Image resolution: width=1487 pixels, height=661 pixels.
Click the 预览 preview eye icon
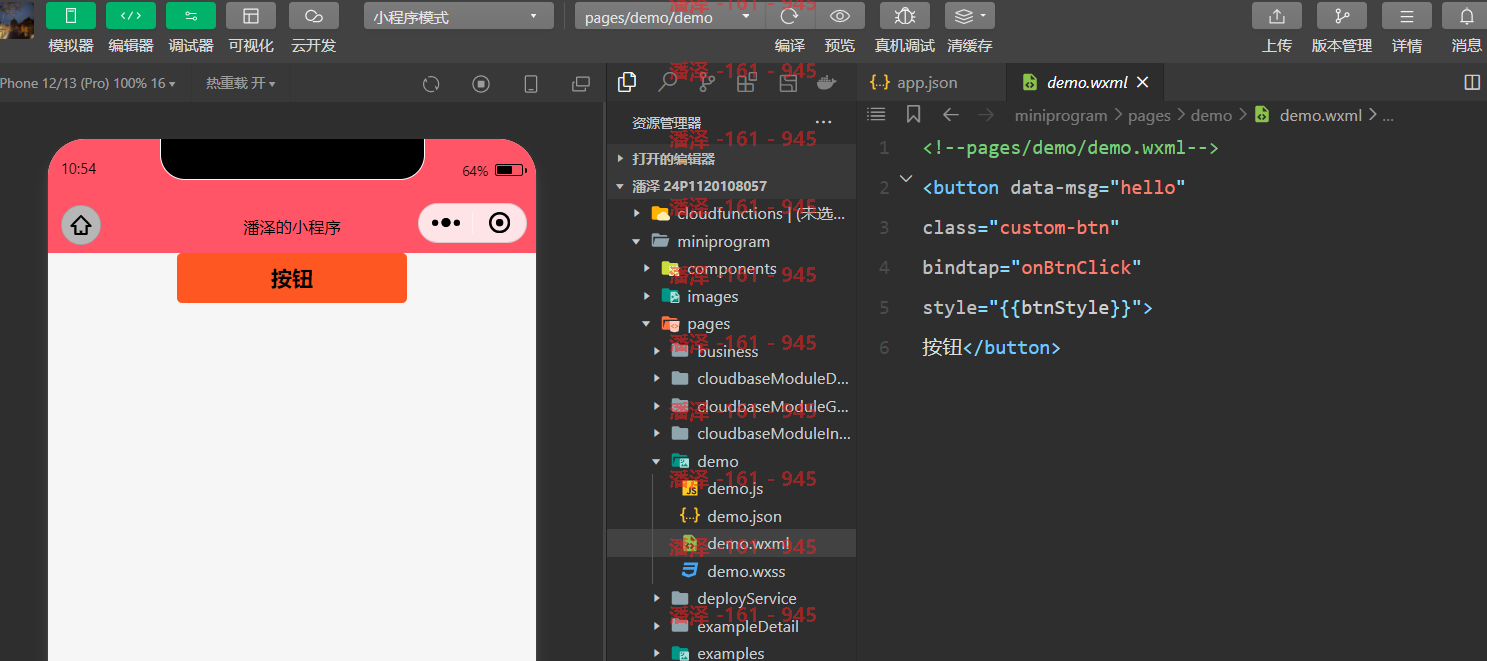tap(840, 16)
